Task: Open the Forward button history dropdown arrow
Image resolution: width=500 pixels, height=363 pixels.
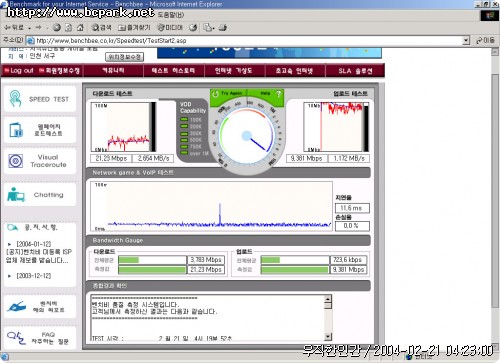Action: point(47,28)
